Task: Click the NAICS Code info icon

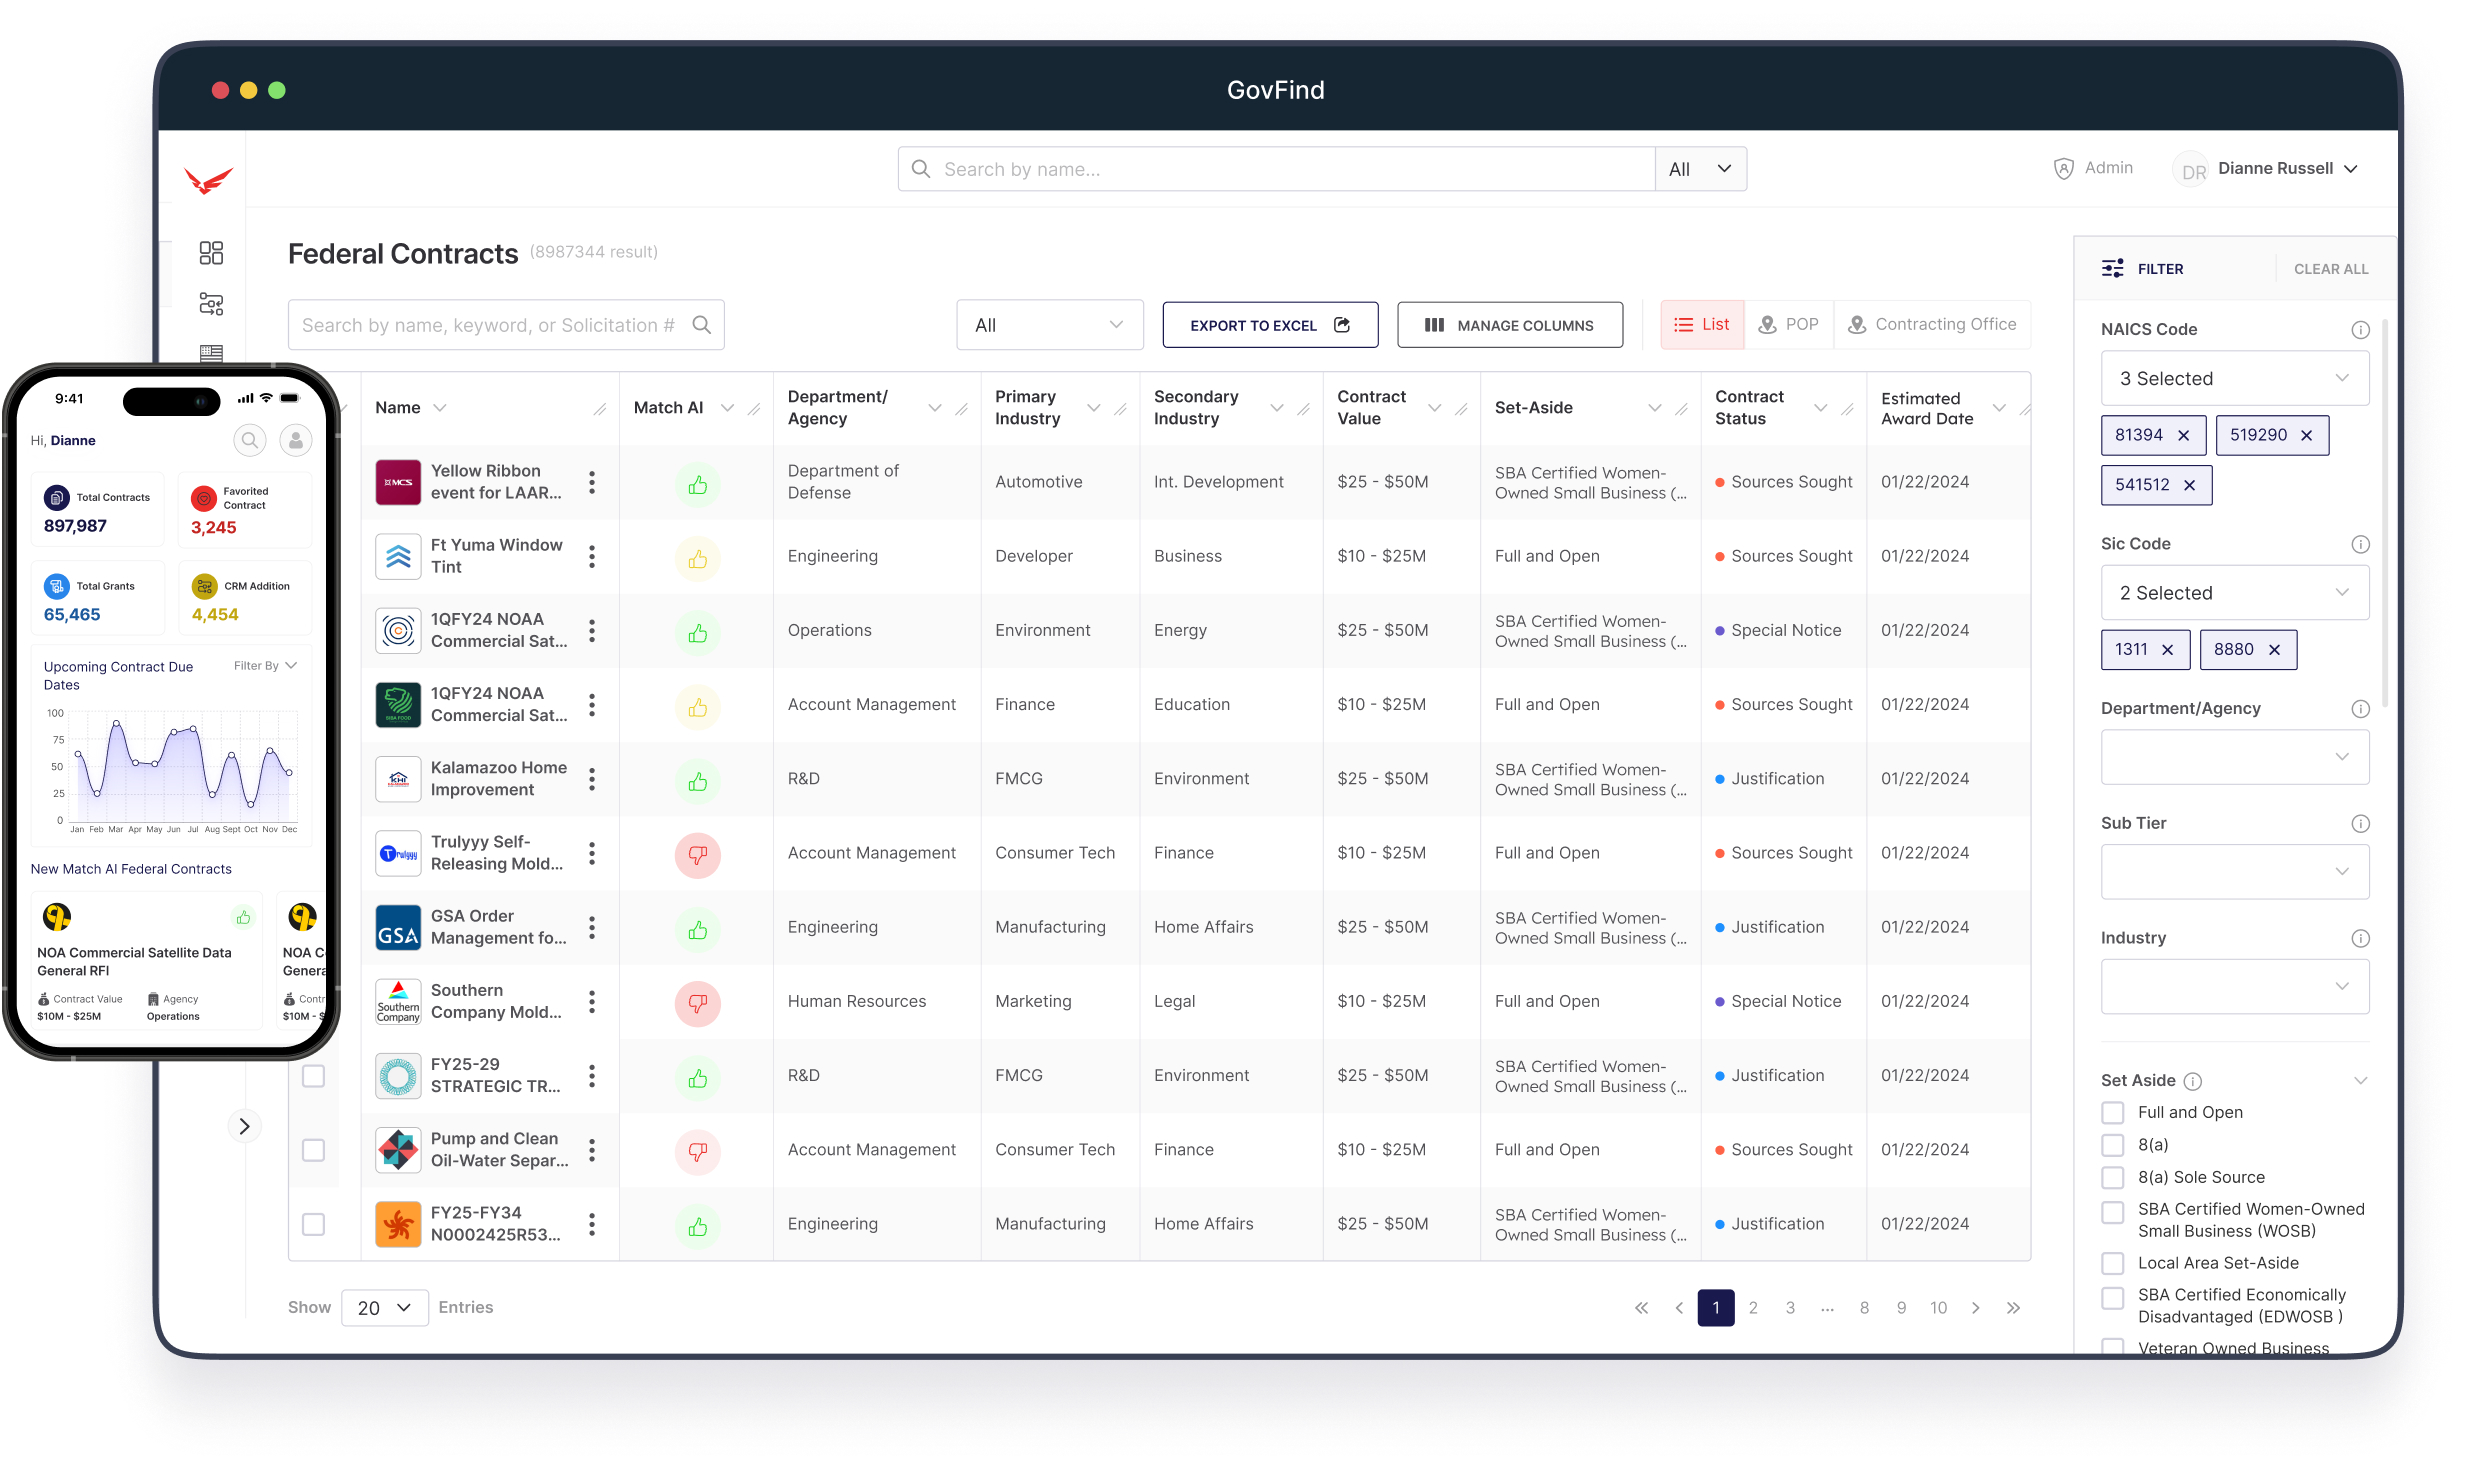Action: coord(2360,330)
